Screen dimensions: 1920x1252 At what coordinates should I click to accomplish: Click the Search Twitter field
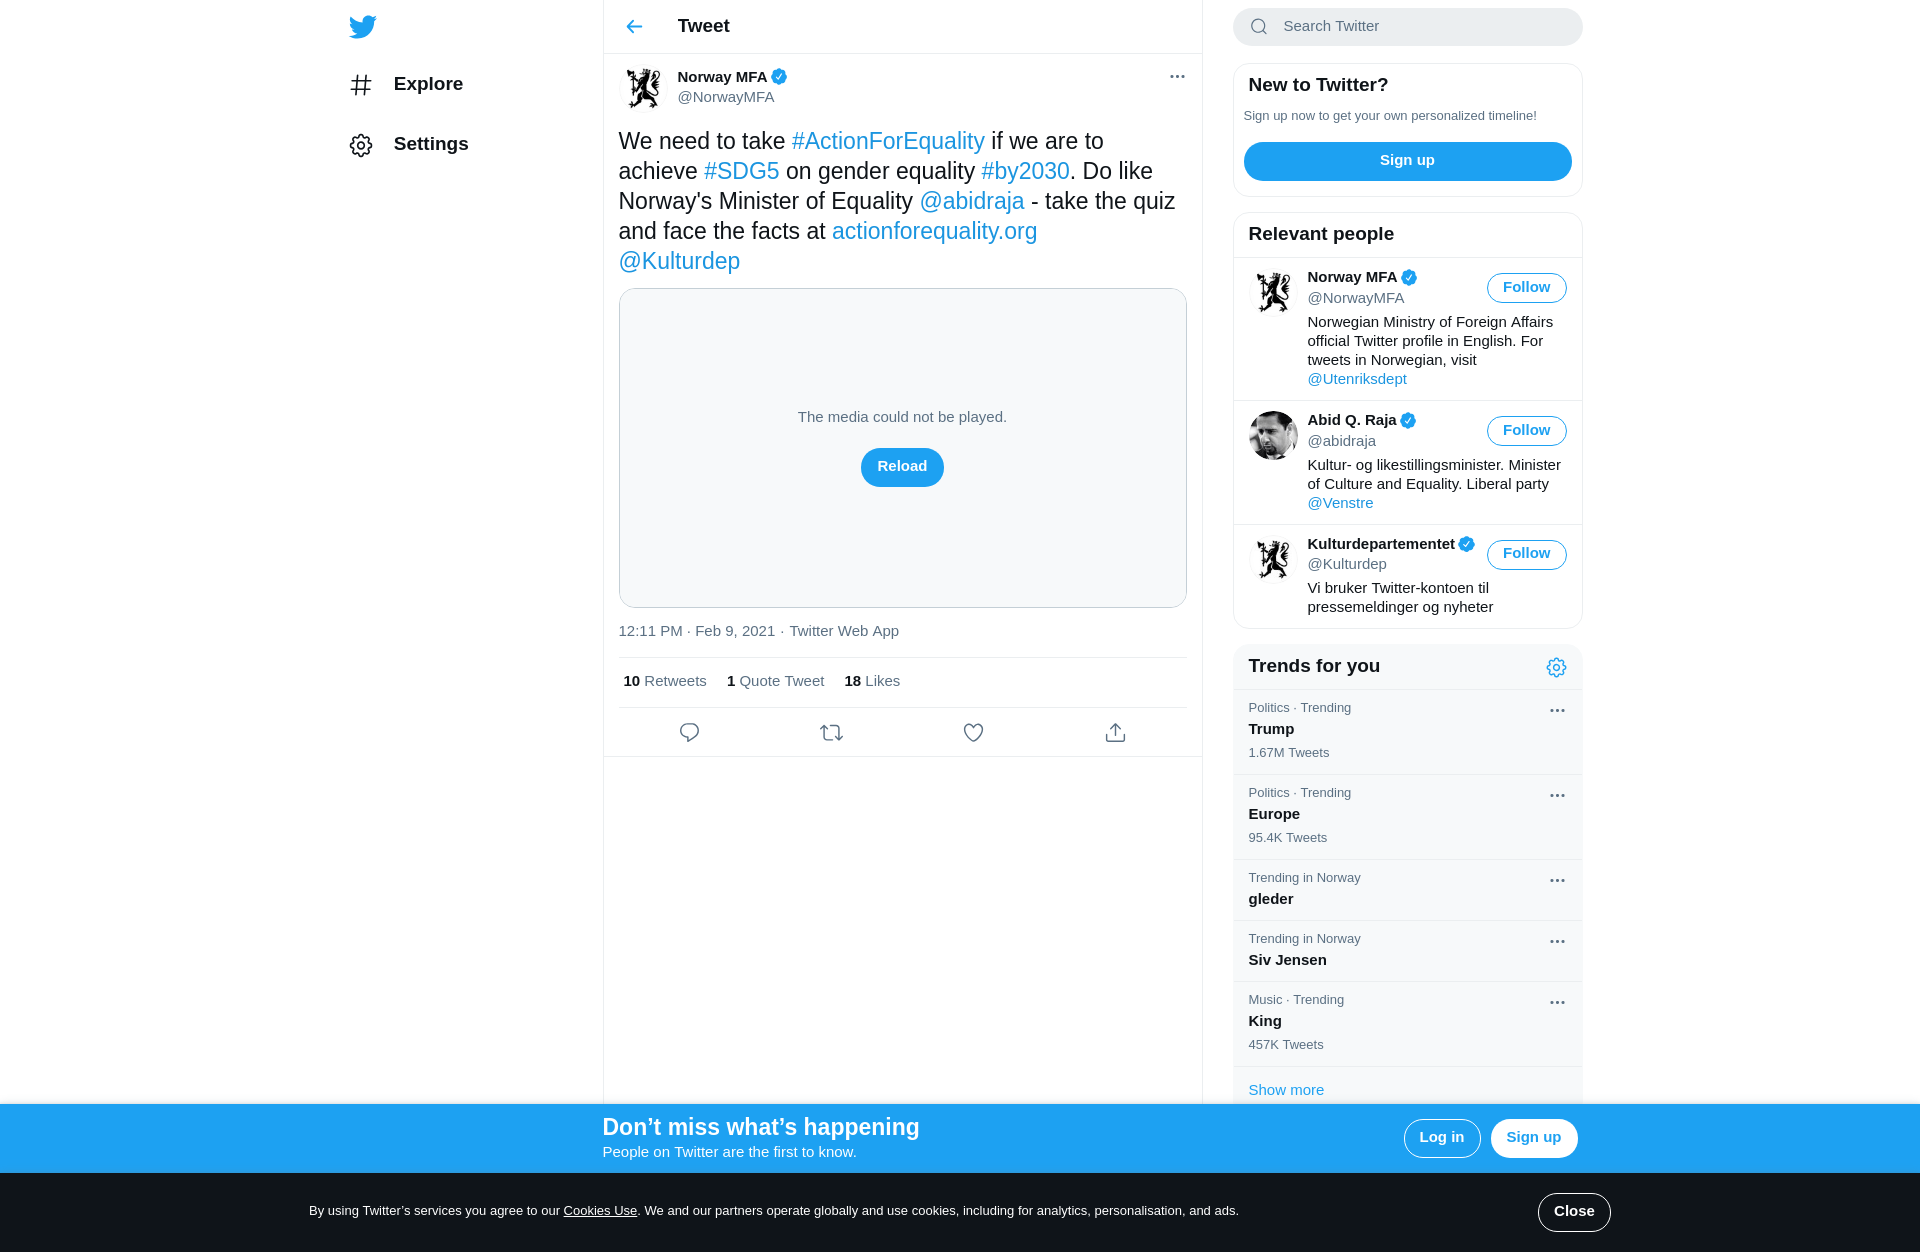click(1407, 27)
